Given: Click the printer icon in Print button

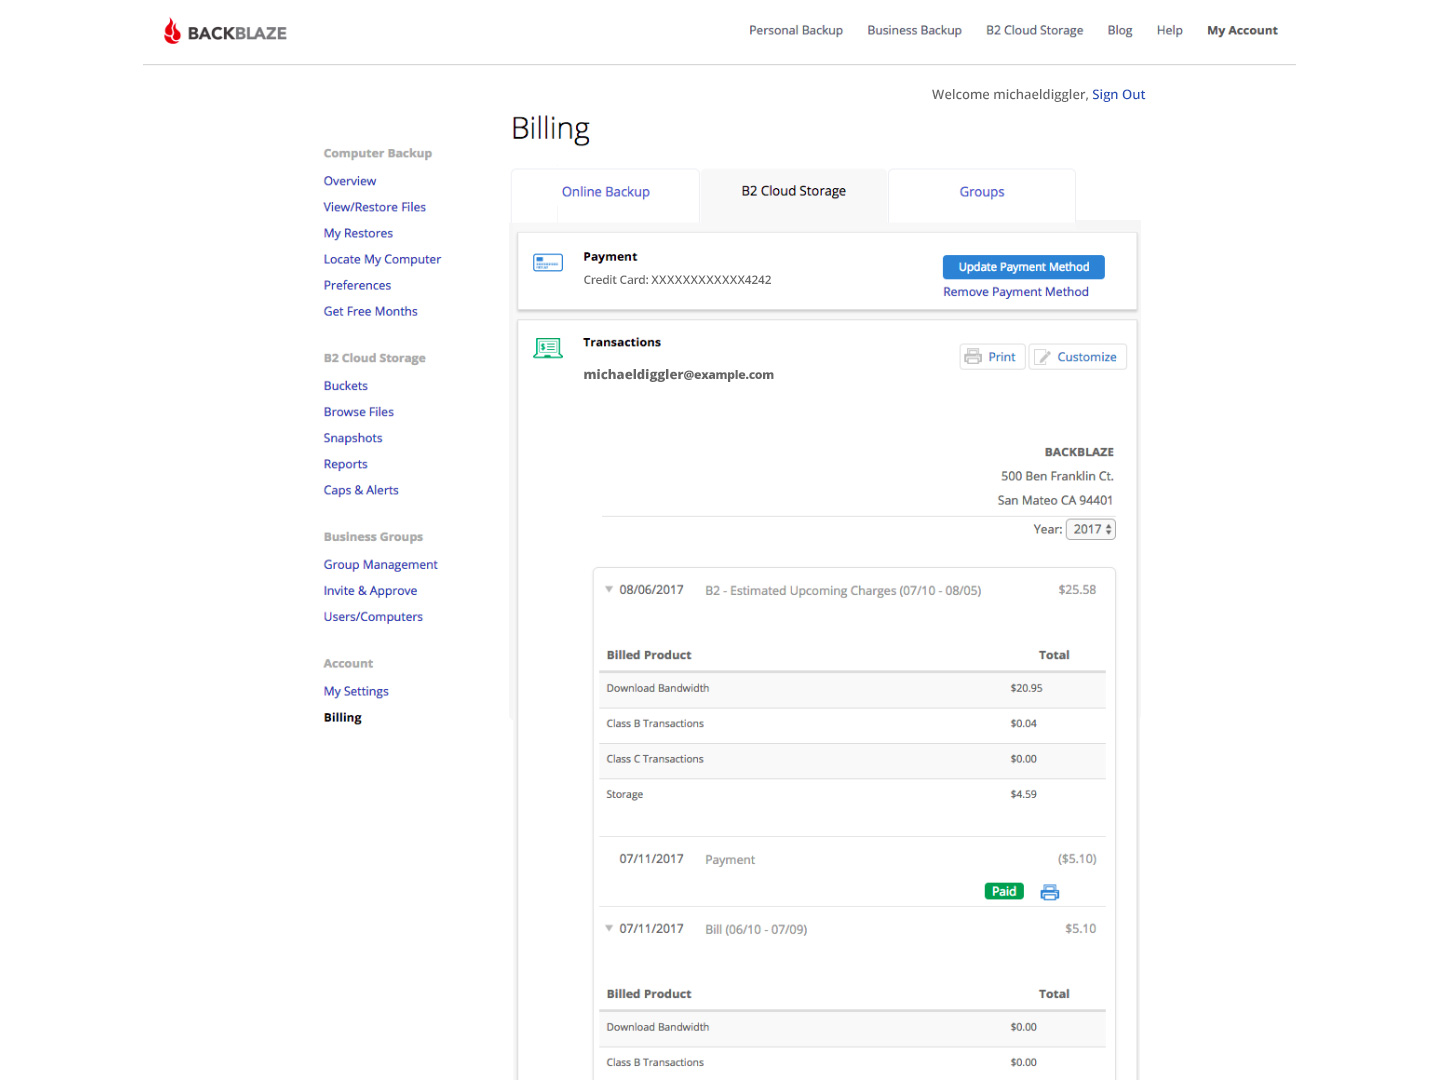Looking at the screenshot, I should 973,356.
